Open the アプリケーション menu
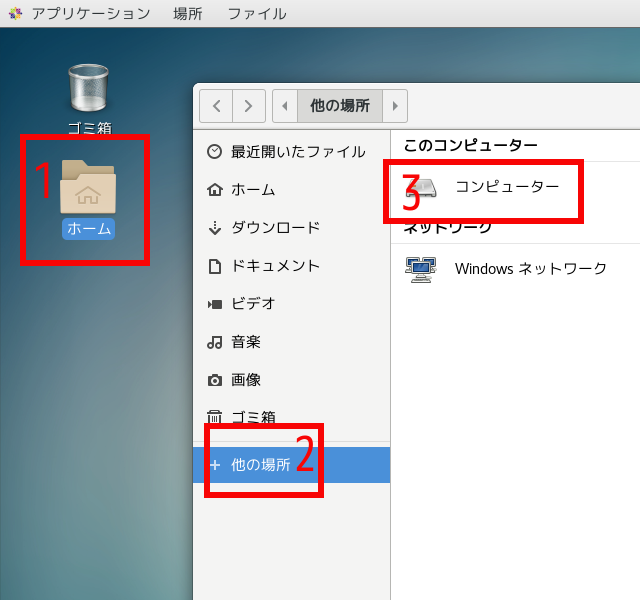The height and width of the screenshot is (600, 640). point(90,13)
